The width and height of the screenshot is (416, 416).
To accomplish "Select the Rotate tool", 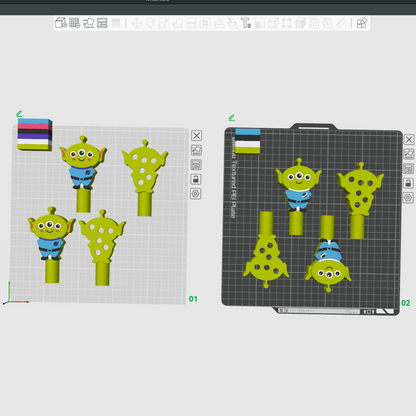I will tap(150, 23).
